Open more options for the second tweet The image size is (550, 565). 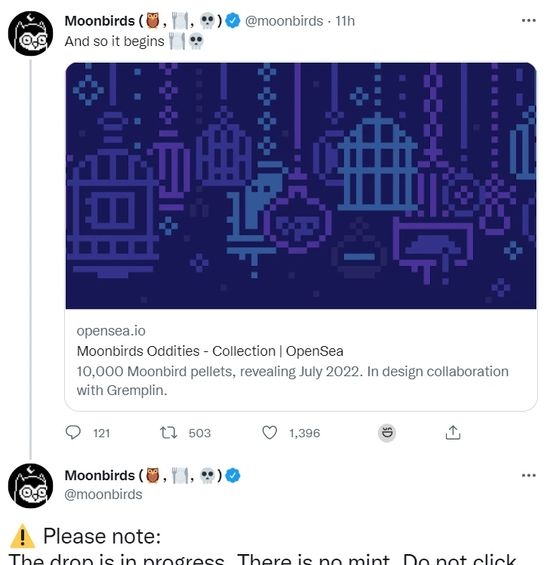coord(528,476)
